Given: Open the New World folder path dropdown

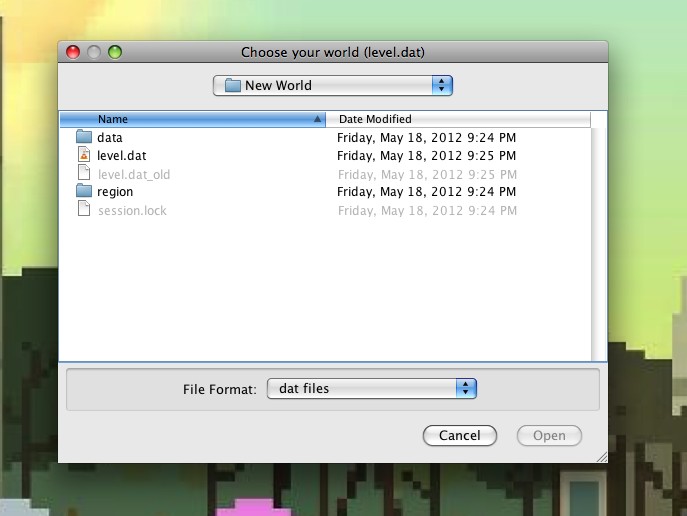Looking at the screenshot, I should click(332, 86).
